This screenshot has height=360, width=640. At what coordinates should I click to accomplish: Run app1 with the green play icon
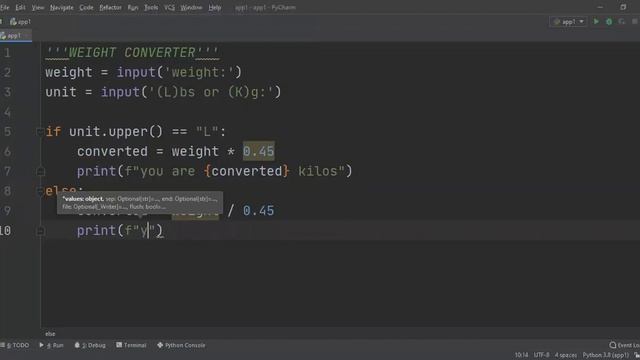click(596, 22)
